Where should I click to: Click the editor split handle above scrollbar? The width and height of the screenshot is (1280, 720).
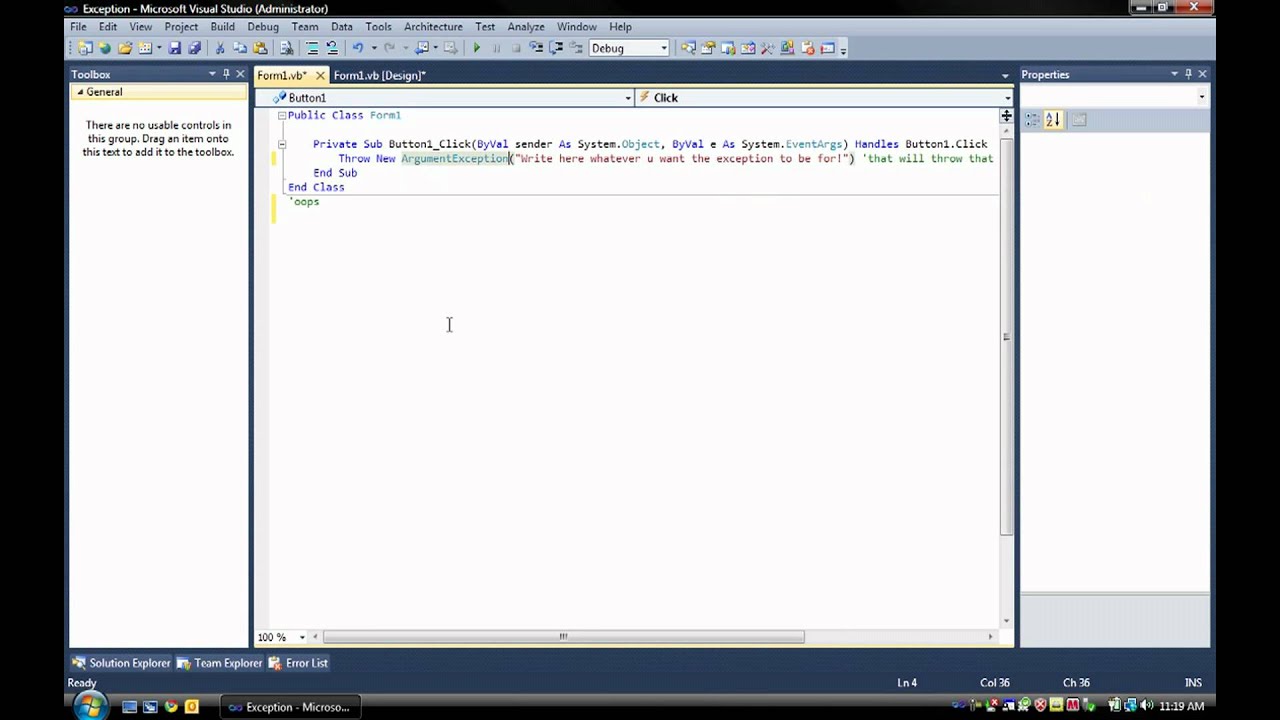1006,117
